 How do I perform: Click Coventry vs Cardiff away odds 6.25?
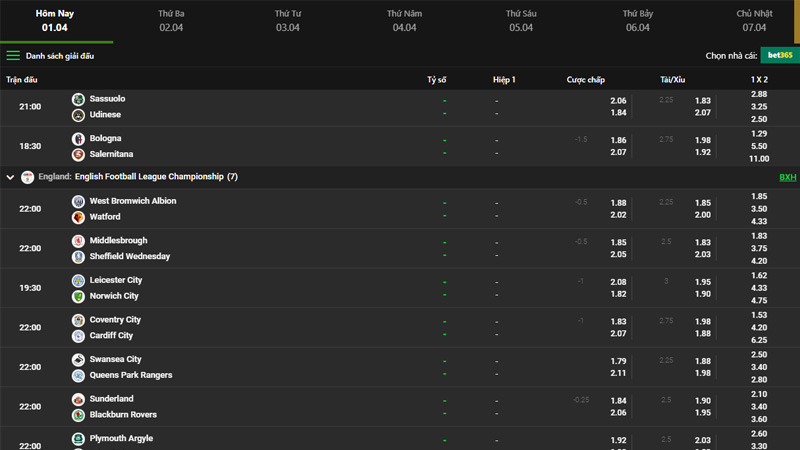click(759, 340)
